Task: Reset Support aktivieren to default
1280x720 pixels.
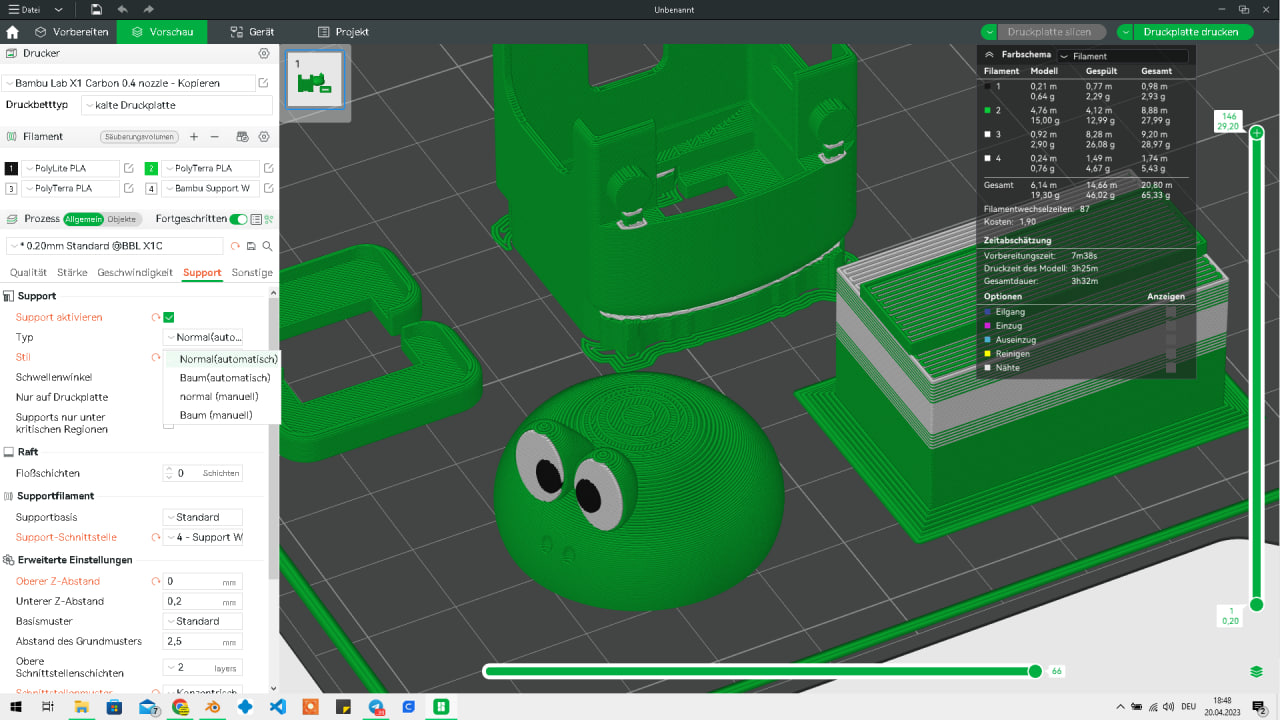Action: (156, 317)
